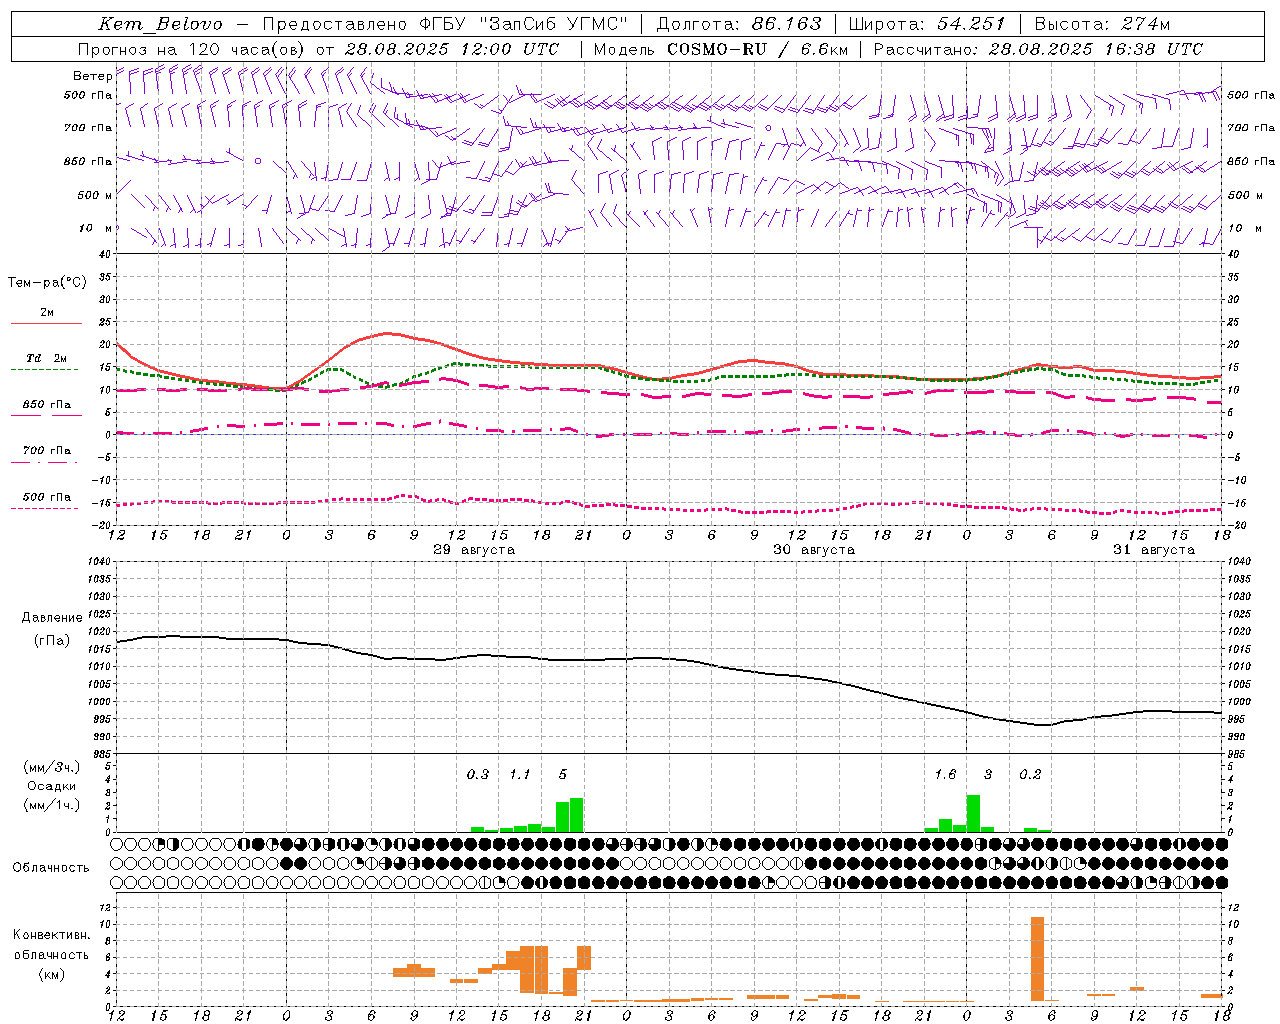Click the Давление panel label

[x=52, y=618]
